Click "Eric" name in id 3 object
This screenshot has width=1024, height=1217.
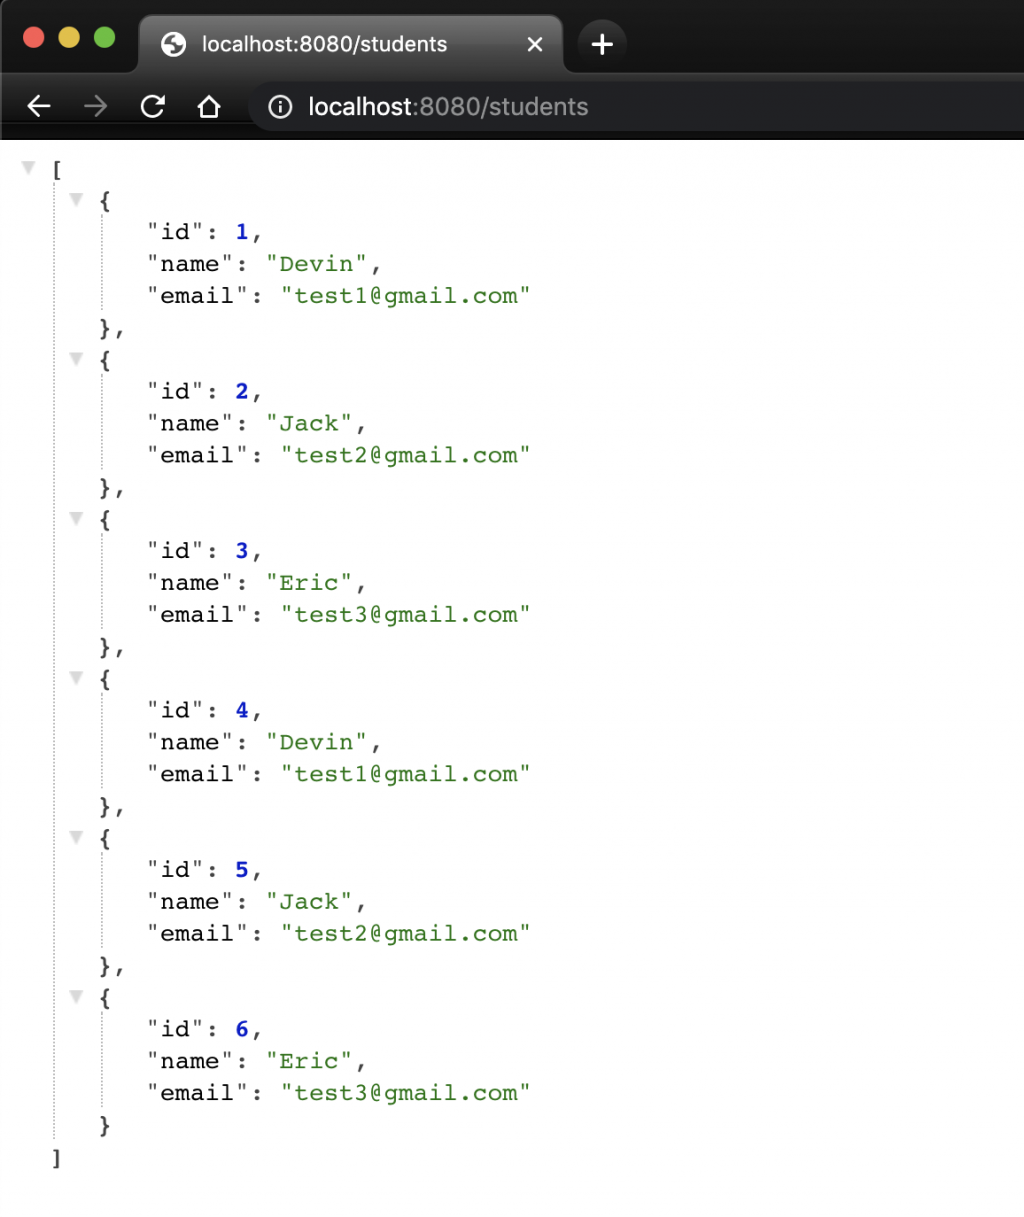click(x=309, y=583)
